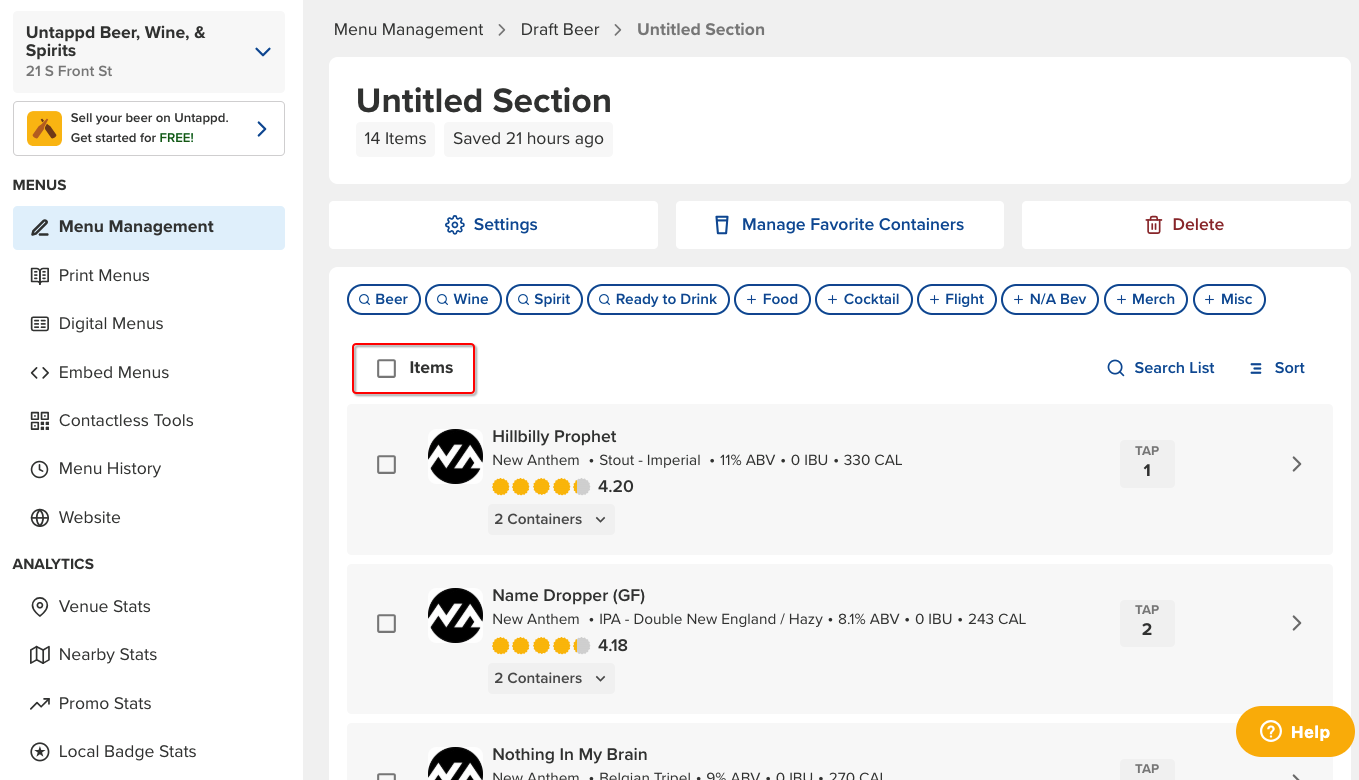Add a Food item
1359x780 pixels.
773,299
